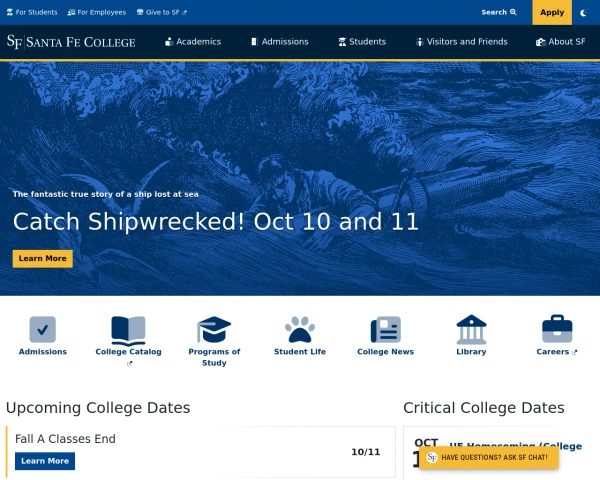Open the About SF navigation menu

point(561,42)
